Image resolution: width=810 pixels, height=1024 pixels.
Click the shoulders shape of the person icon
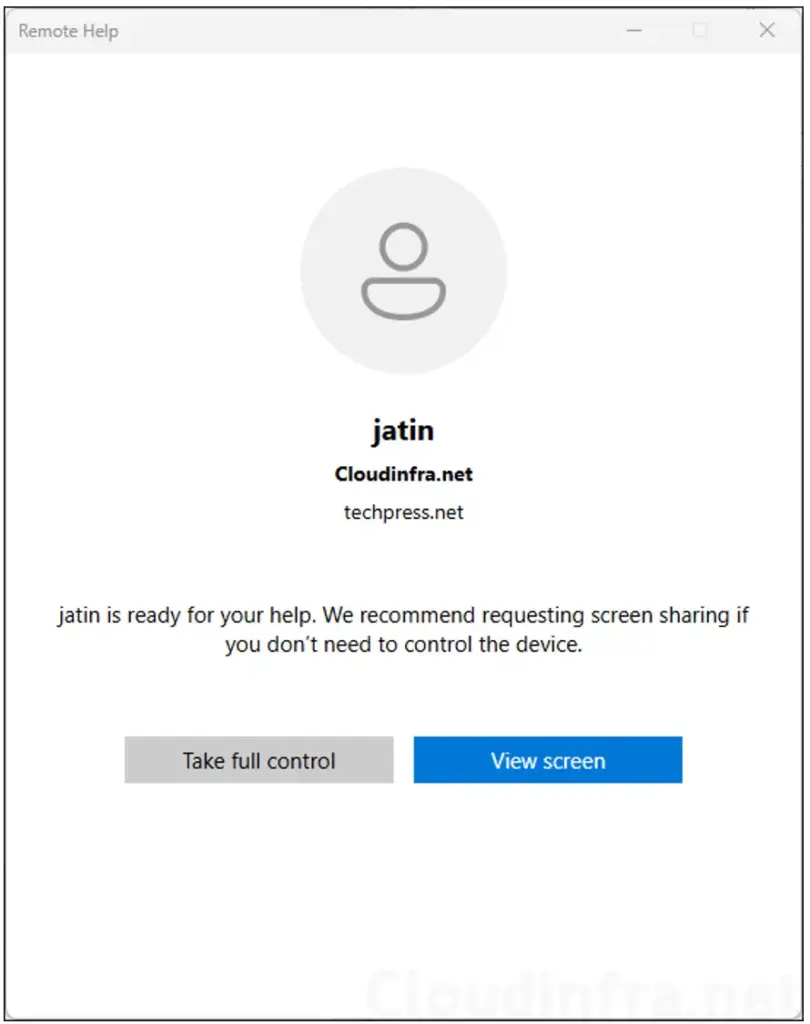pyautogui.click(x=403, y=298)
